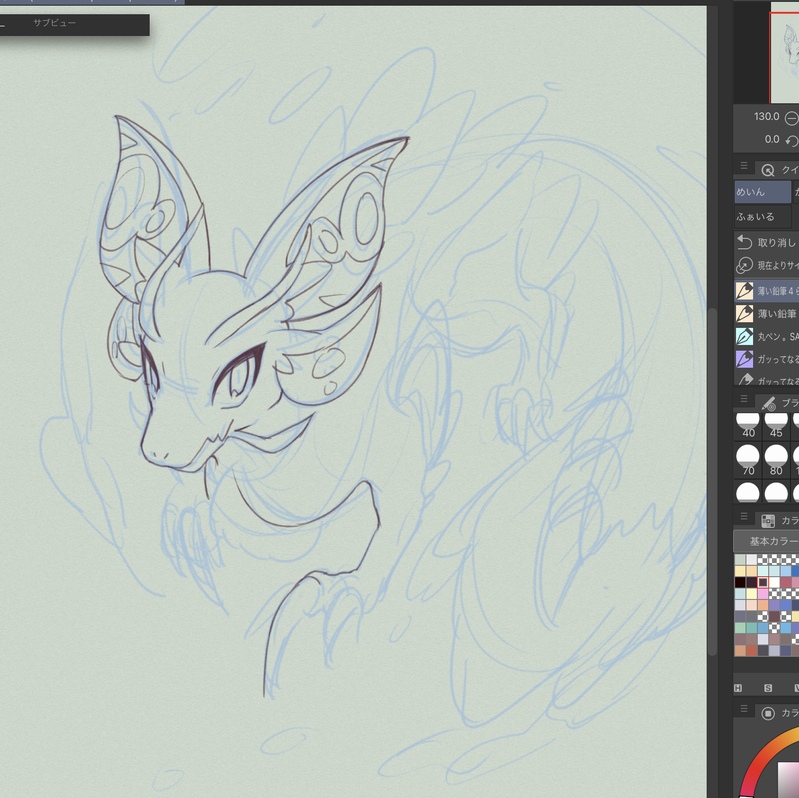Screen dimensions: 799x798
Task: Select the 丸ペン pen tool icon
Action: point(744,336)
